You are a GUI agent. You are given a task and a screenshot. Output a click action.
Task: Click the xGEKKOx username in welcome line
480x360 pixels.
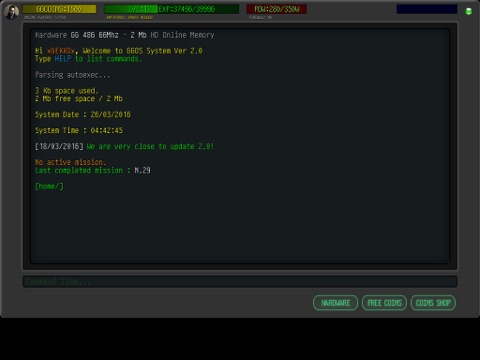pos(61,51)
